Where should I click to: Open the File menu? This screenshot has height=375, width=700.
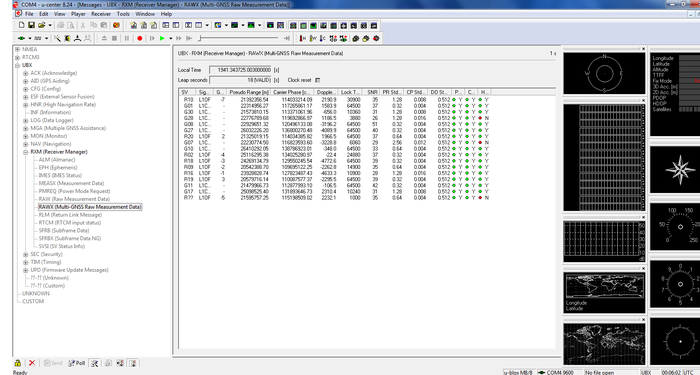click(29, 14)
